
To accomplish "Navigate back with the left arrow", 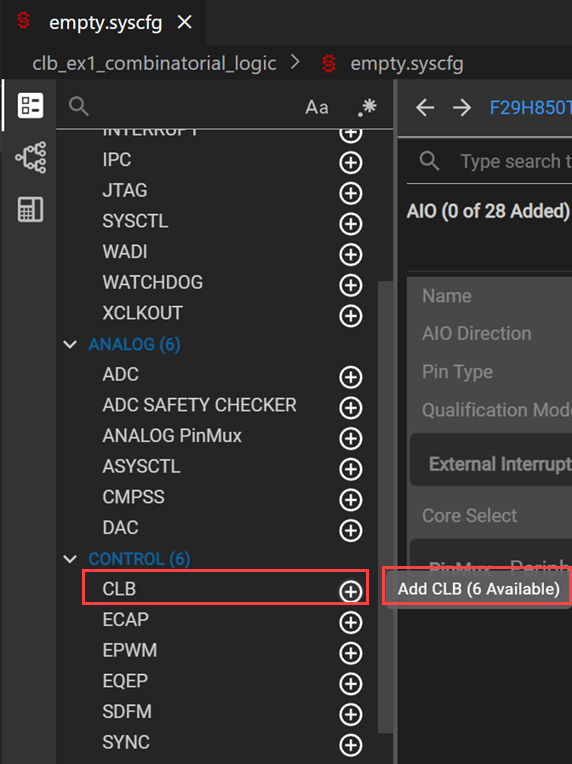I will tap(425, 107).
